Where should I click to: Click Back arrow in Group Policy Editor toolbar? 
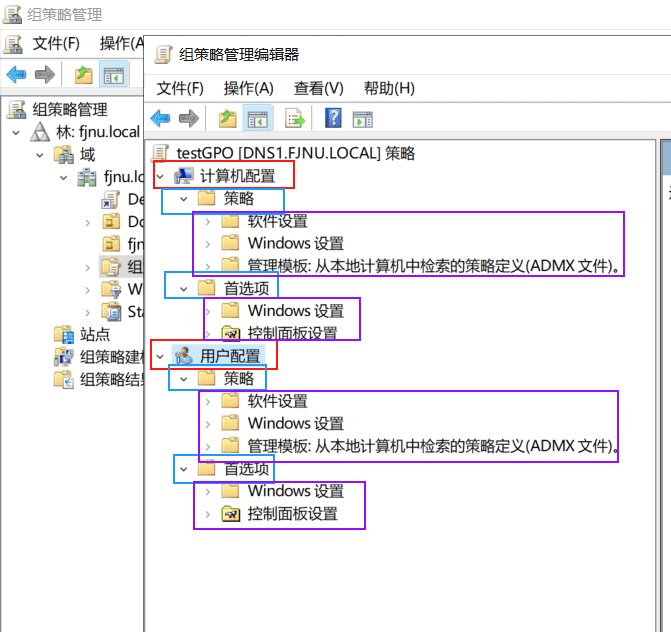(x=160, y=119)
